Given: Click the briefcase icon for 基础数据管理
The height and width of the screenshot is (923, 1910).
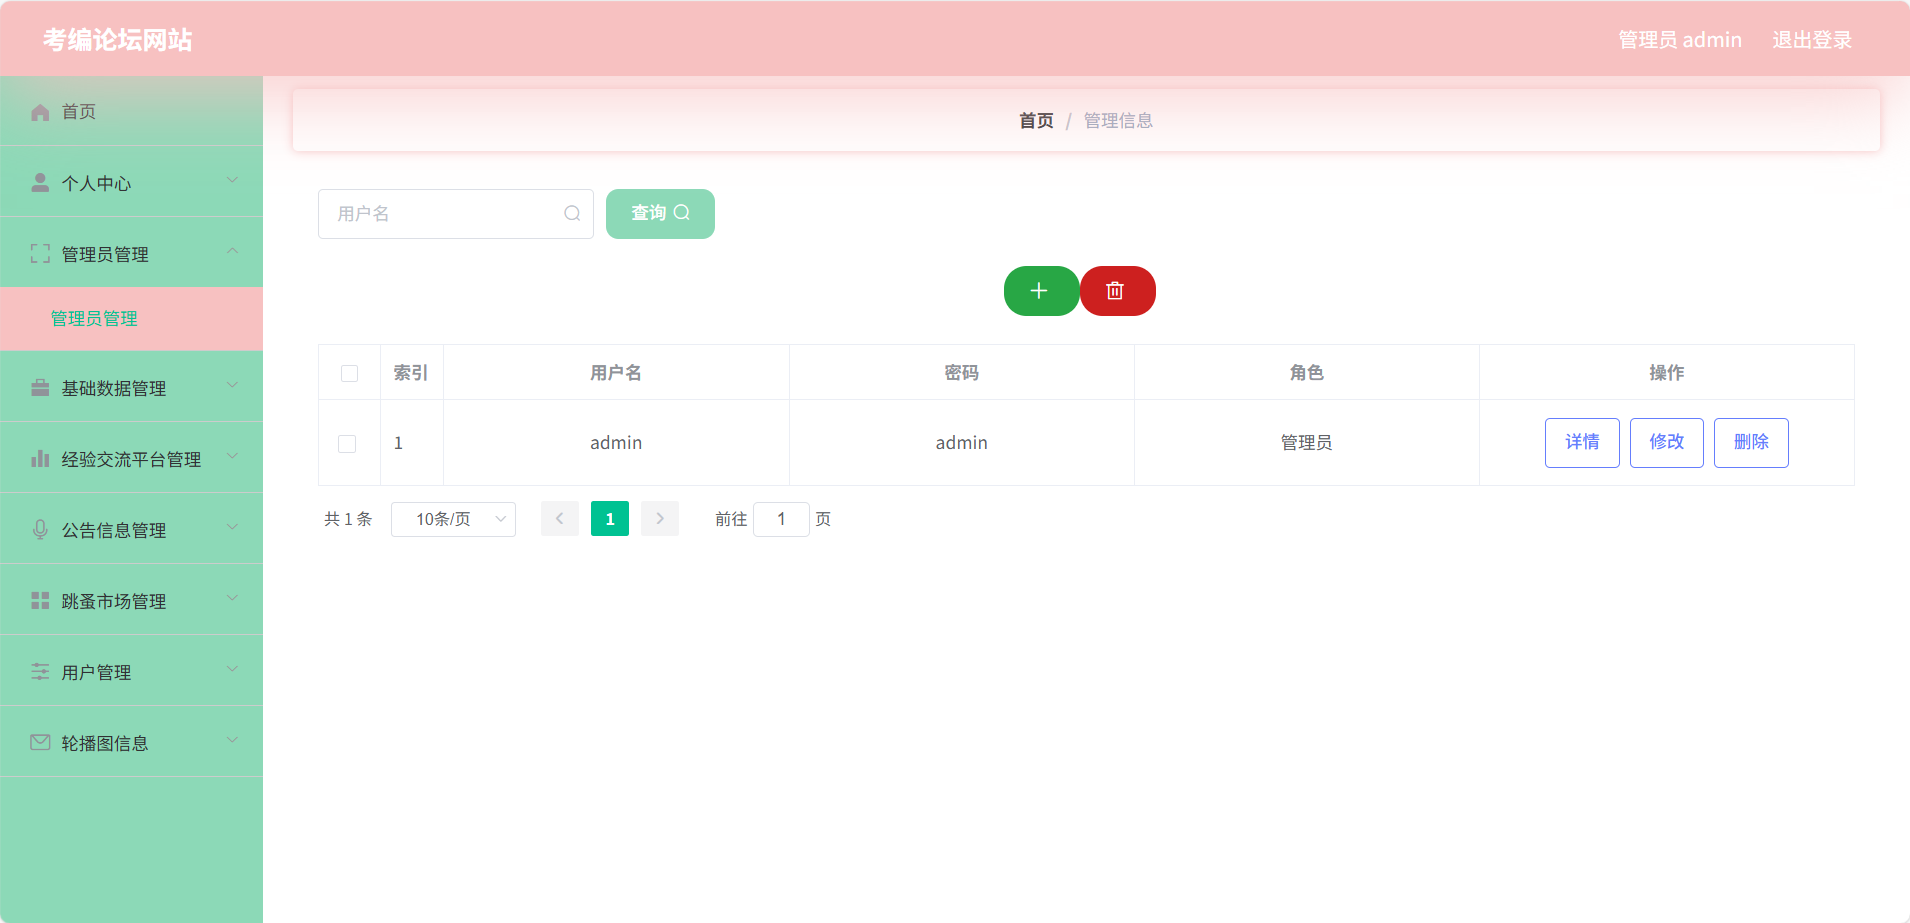Looking at the screenshot, I should [40, 388].
